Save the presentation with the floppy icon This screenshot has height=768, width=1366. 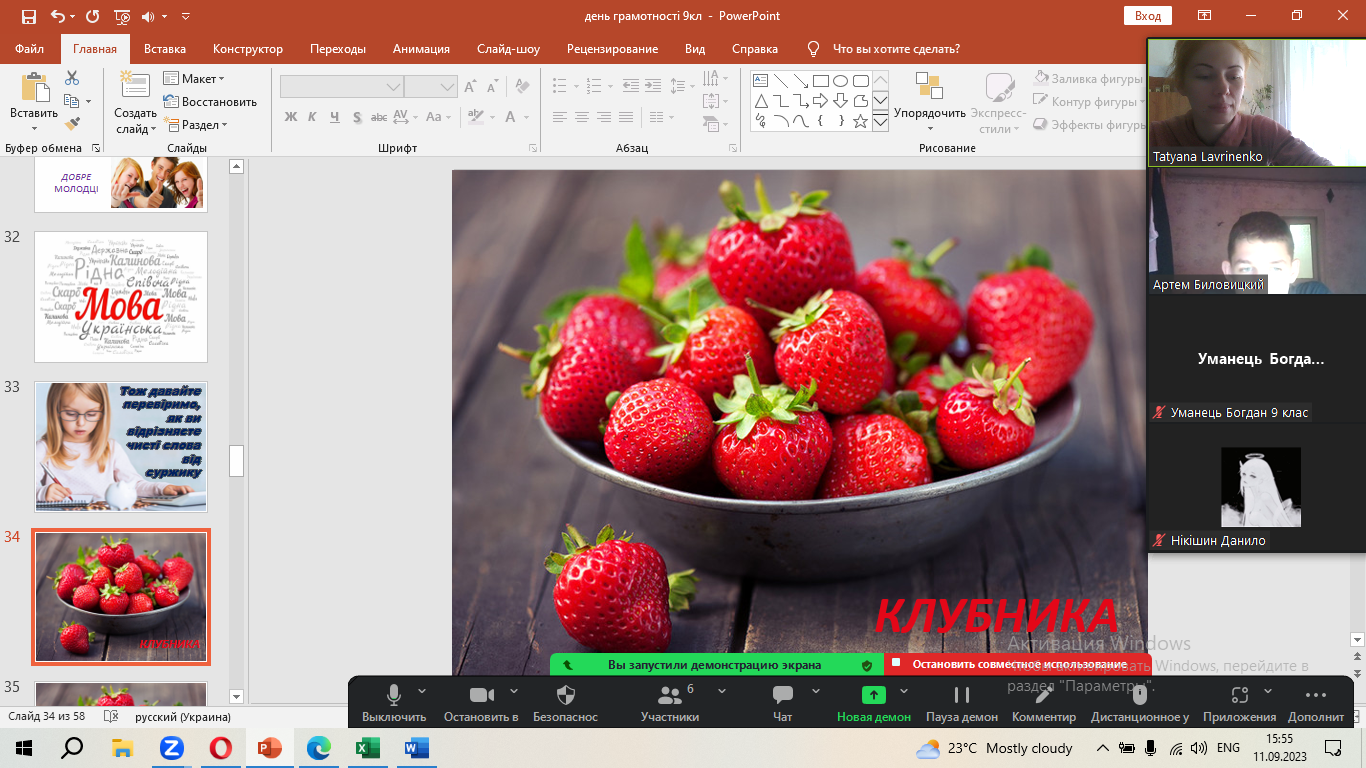[28, 16]
